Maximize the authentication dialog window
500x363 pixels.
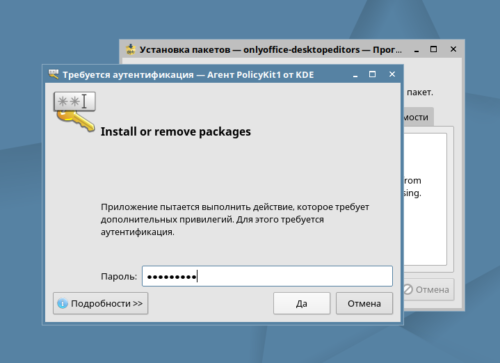coord(372,74)
